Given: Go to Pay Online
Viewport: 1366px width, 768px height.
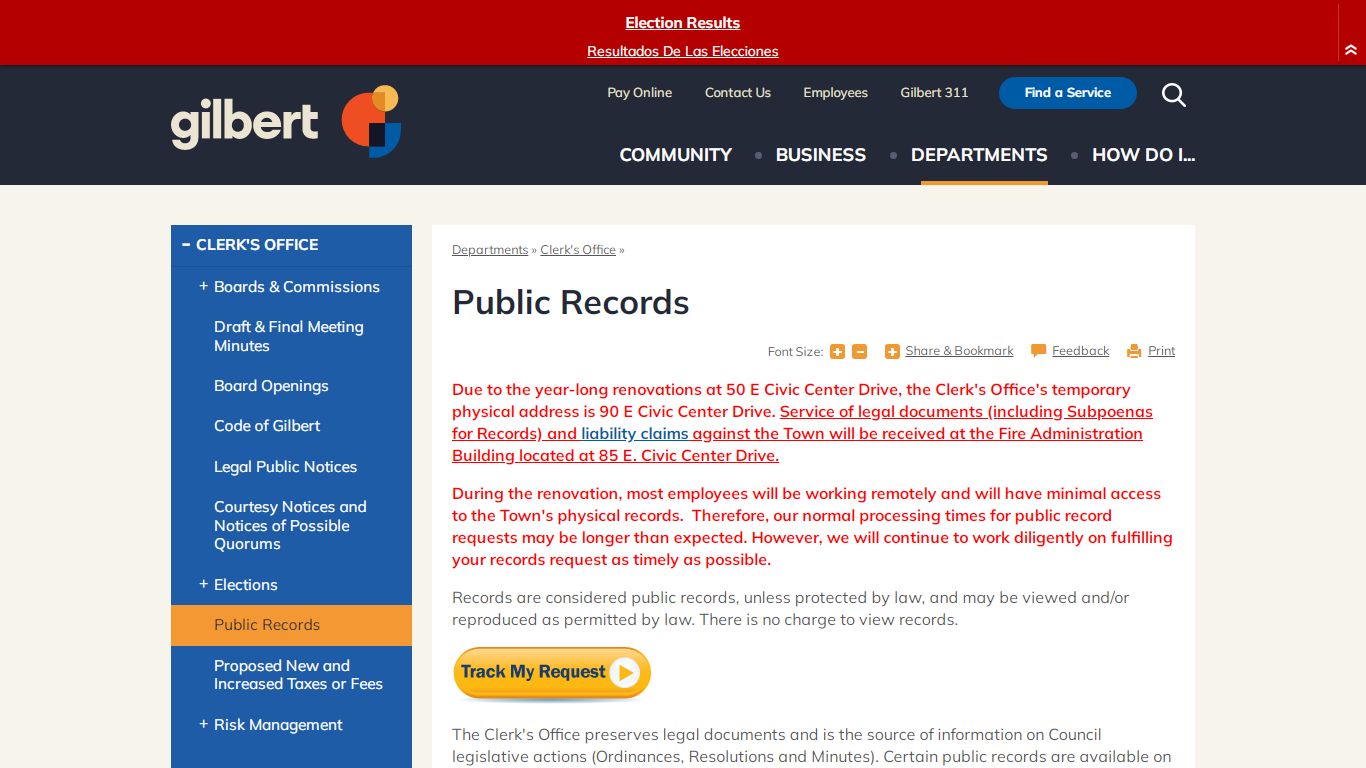Looking at the screenshot, I should point(639,92).
